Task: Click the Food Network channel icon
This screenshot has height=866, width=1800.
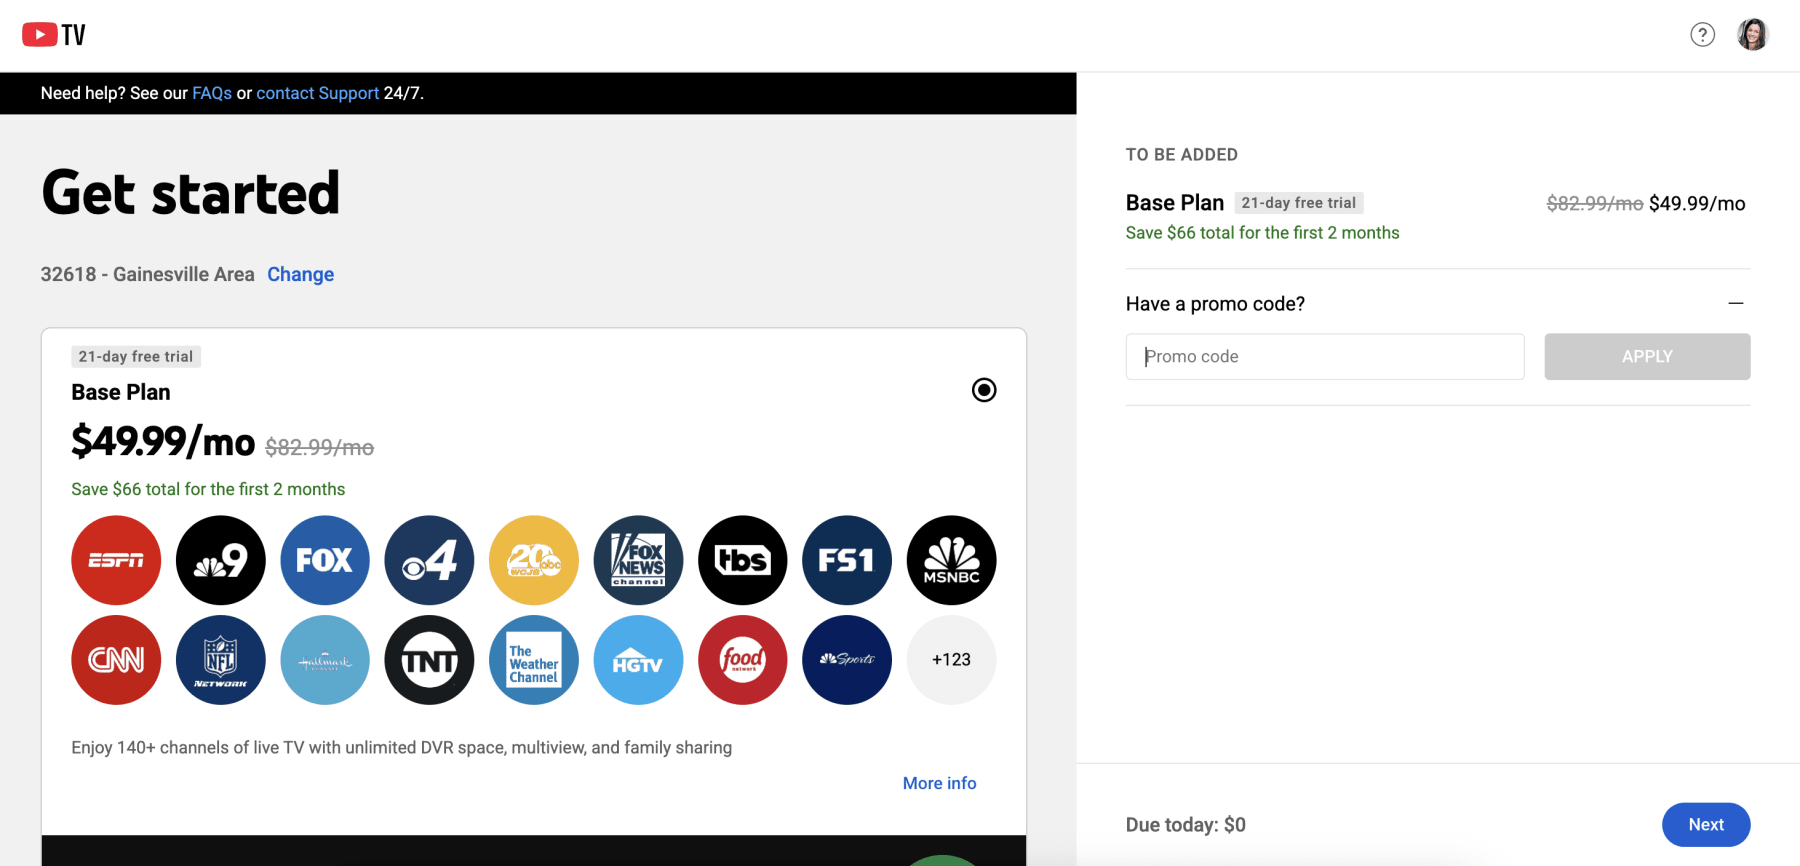Action: tap(743, 660)
